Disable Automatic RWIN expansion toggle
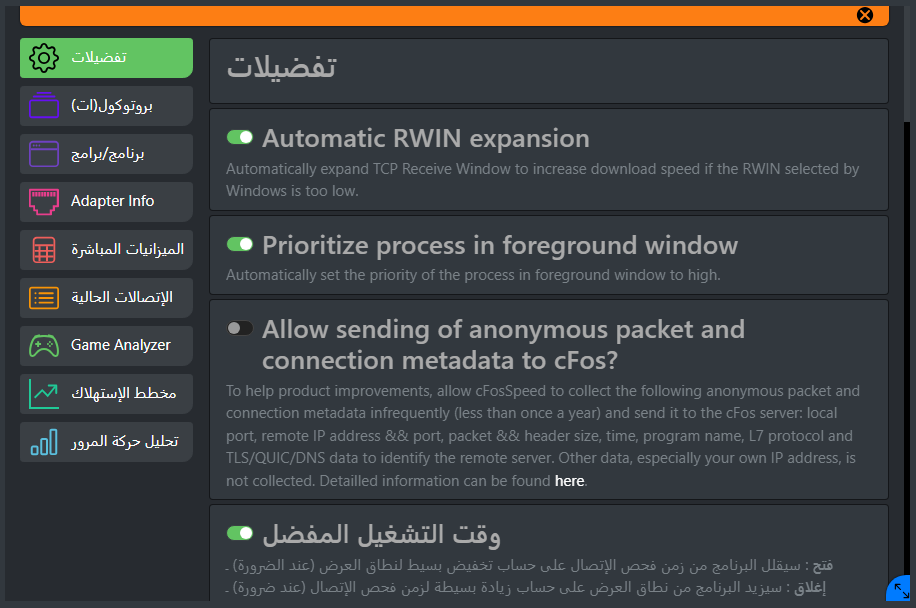916x608 pixels. coord(240,137)
